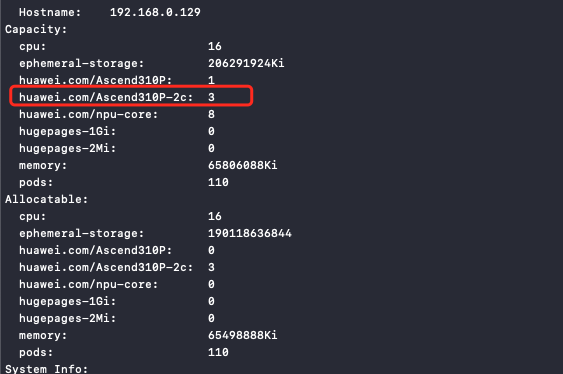Image resolution: width=563 pixels, height=374 pixels.
Task: Click the Capacity ephemeral-storage value 206291924Ki
Action: pos(246,64)
